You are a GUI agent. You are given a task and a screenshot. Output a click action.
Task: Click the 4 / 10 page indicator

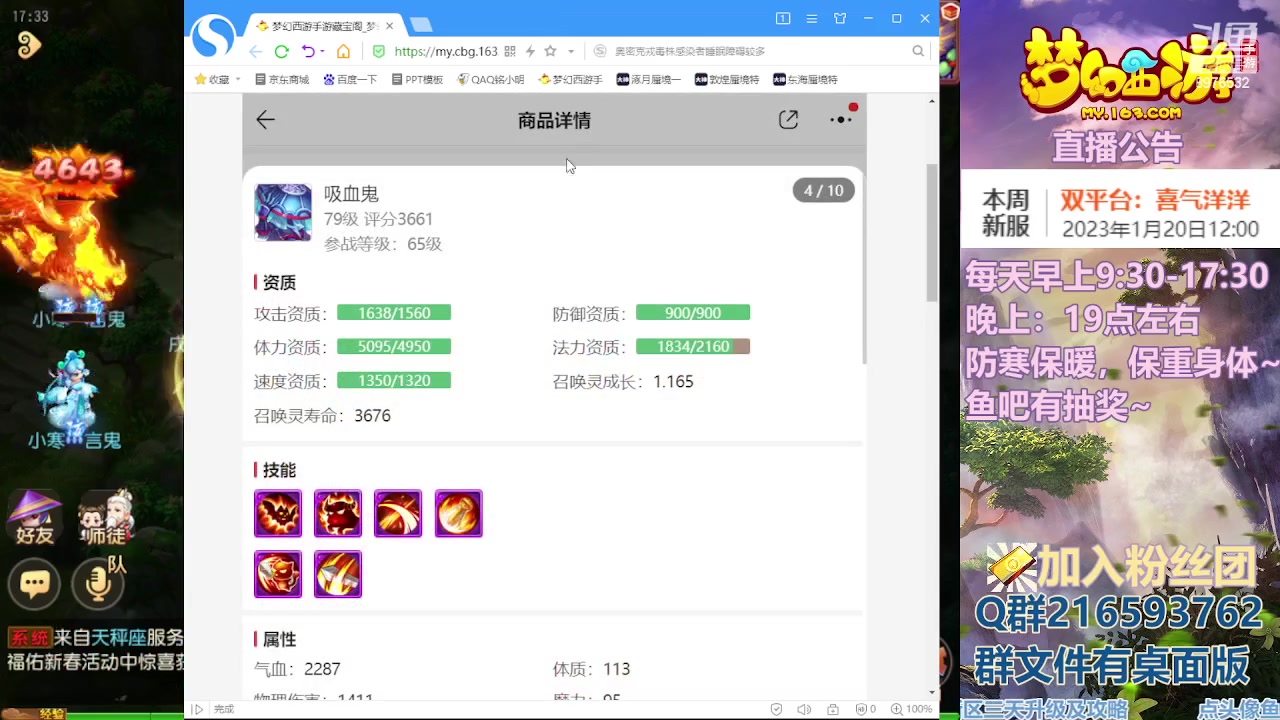pos(824,191)
